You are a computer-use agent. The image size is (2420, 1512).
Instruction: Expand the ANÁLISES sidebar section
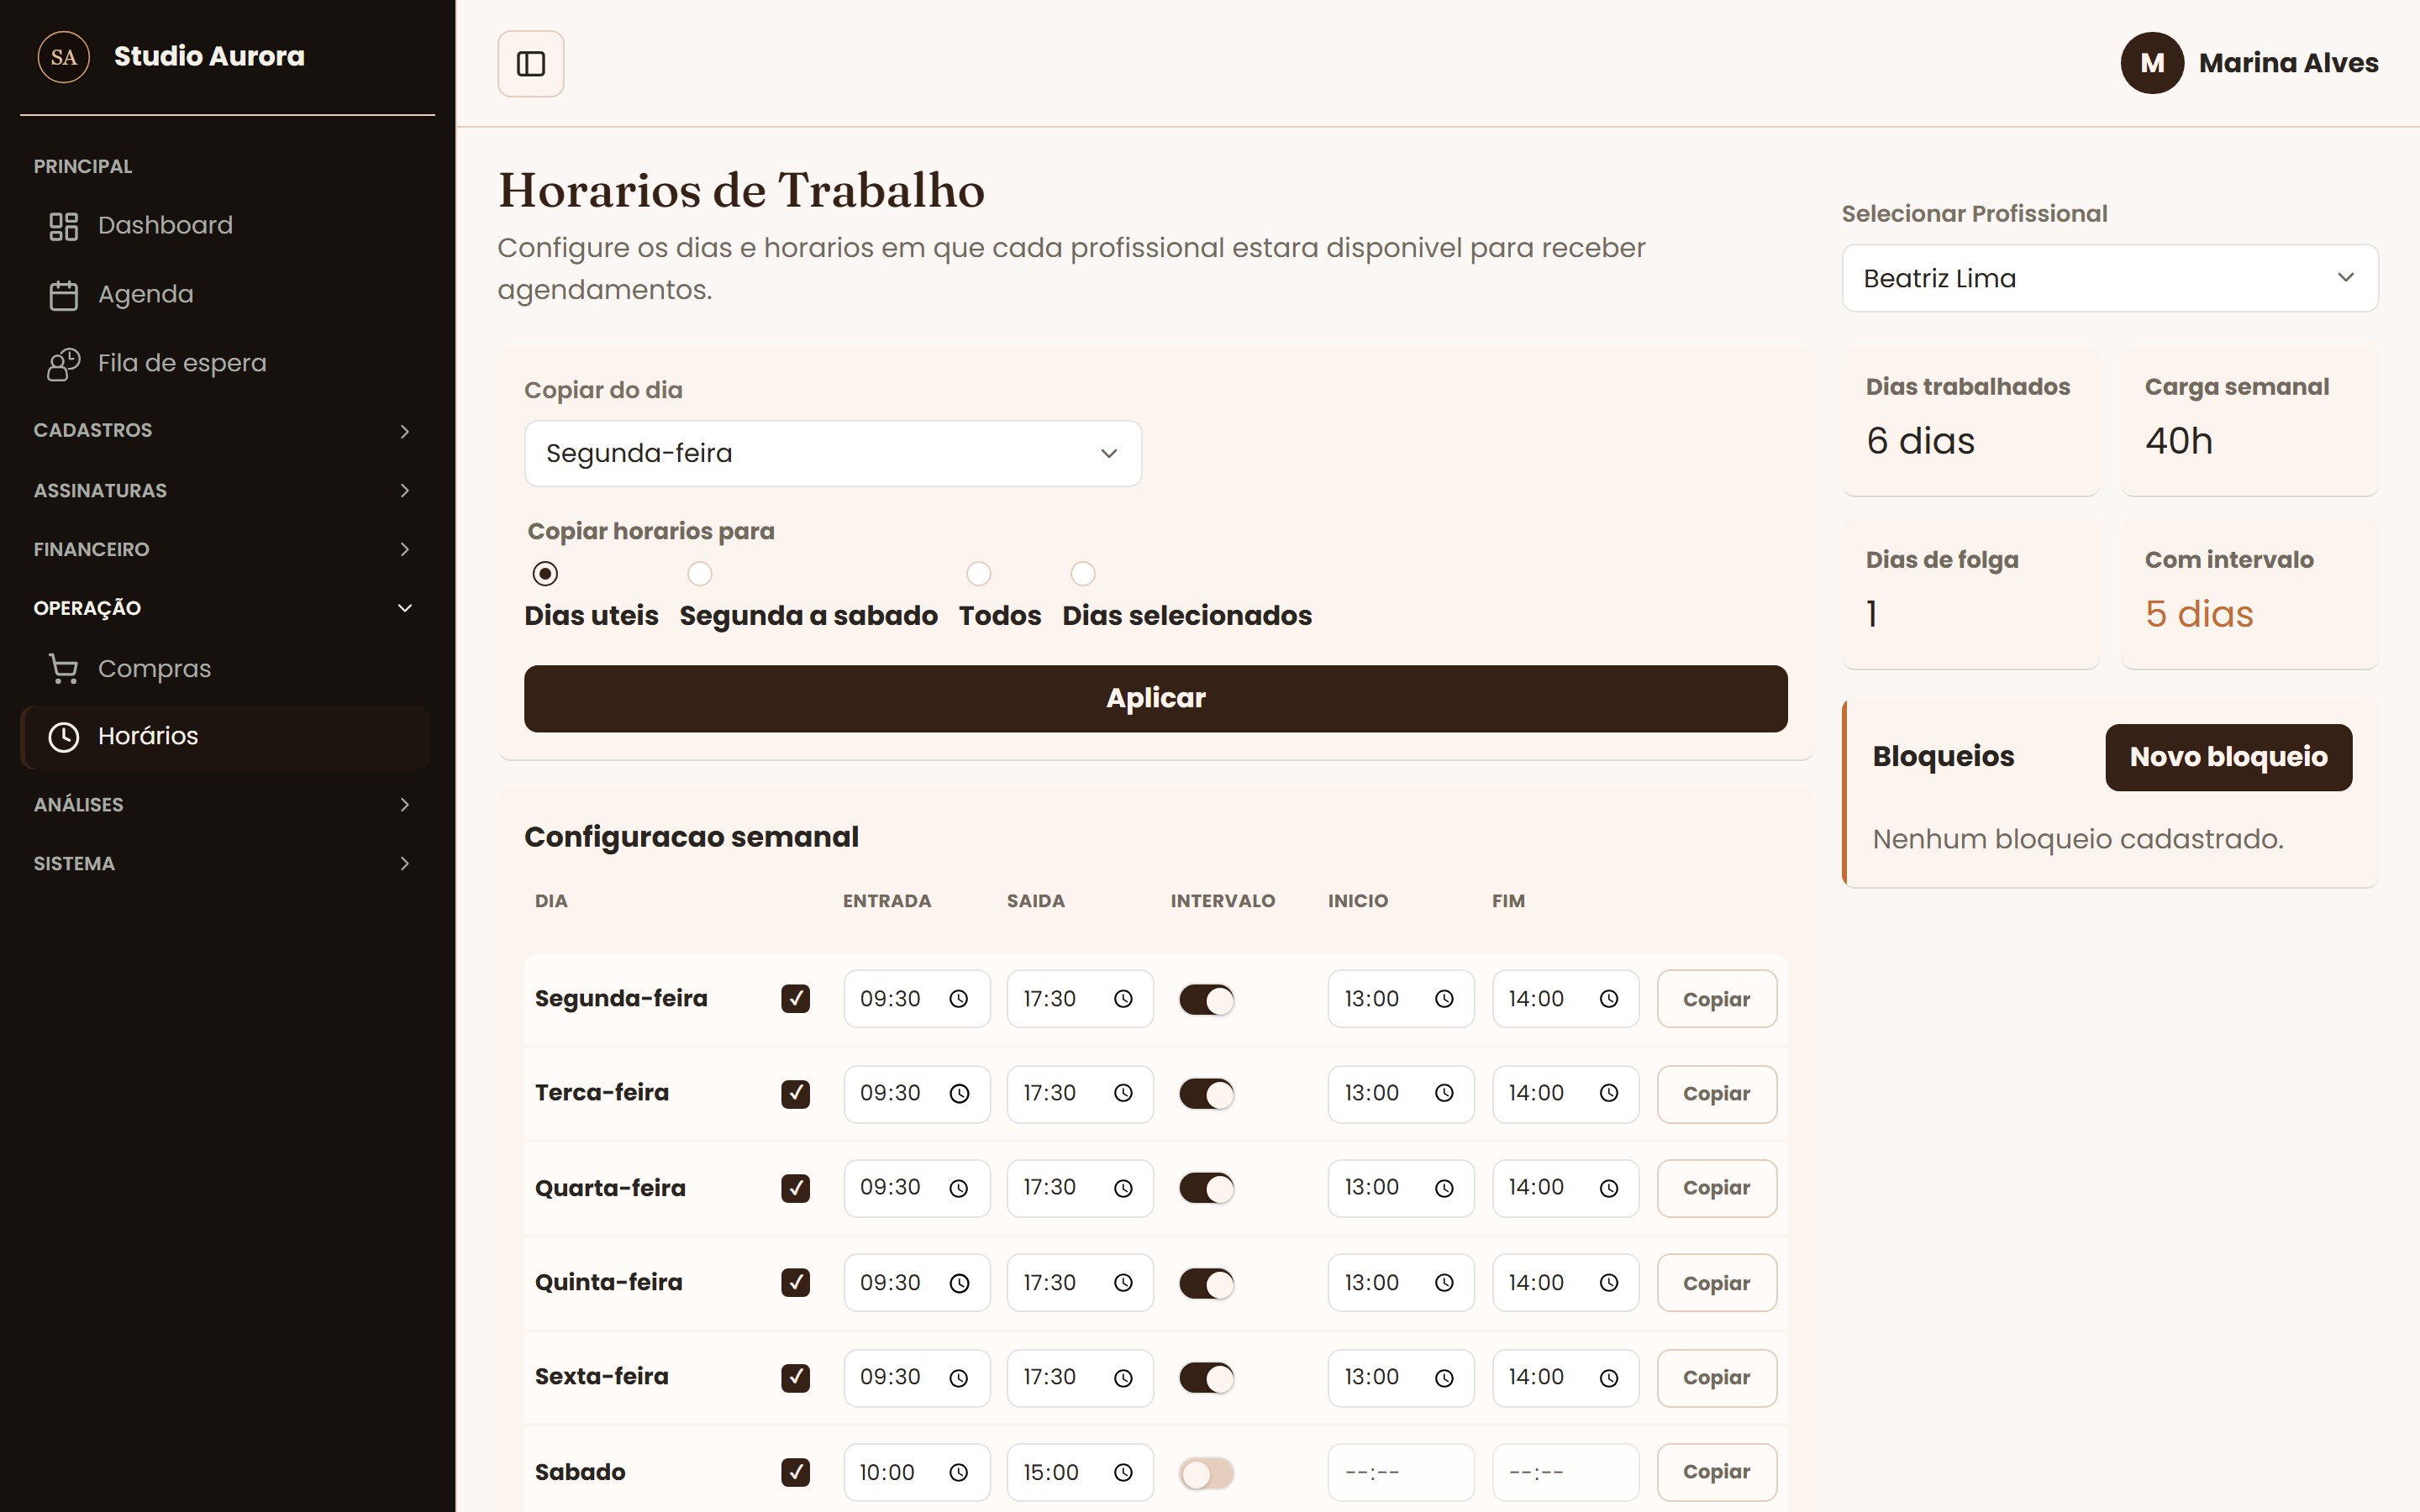(x=224, y=805)
